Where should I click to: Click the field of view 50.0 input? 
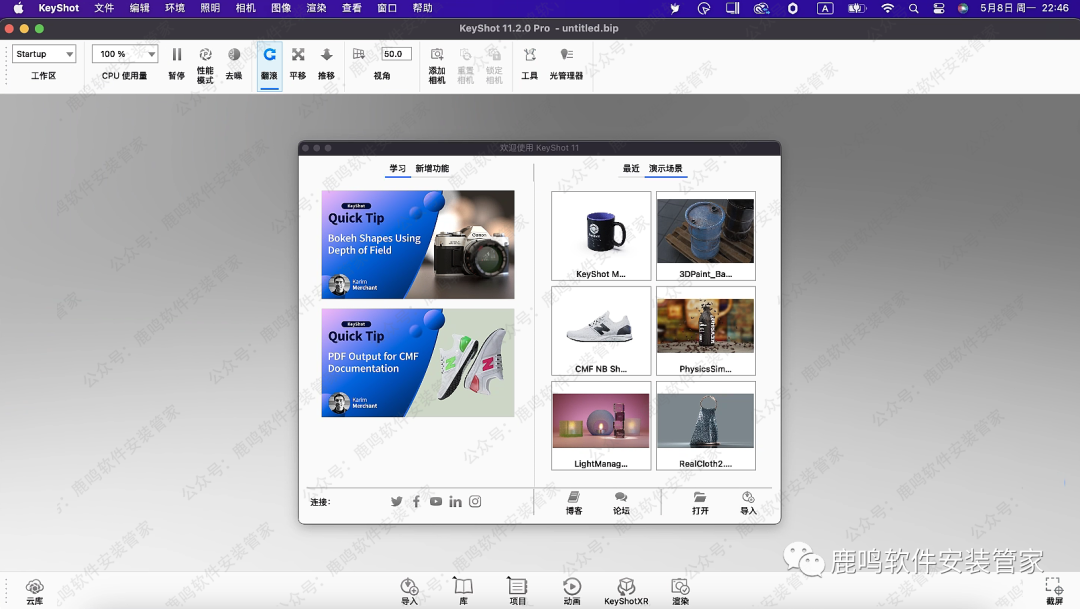[396, 54]
